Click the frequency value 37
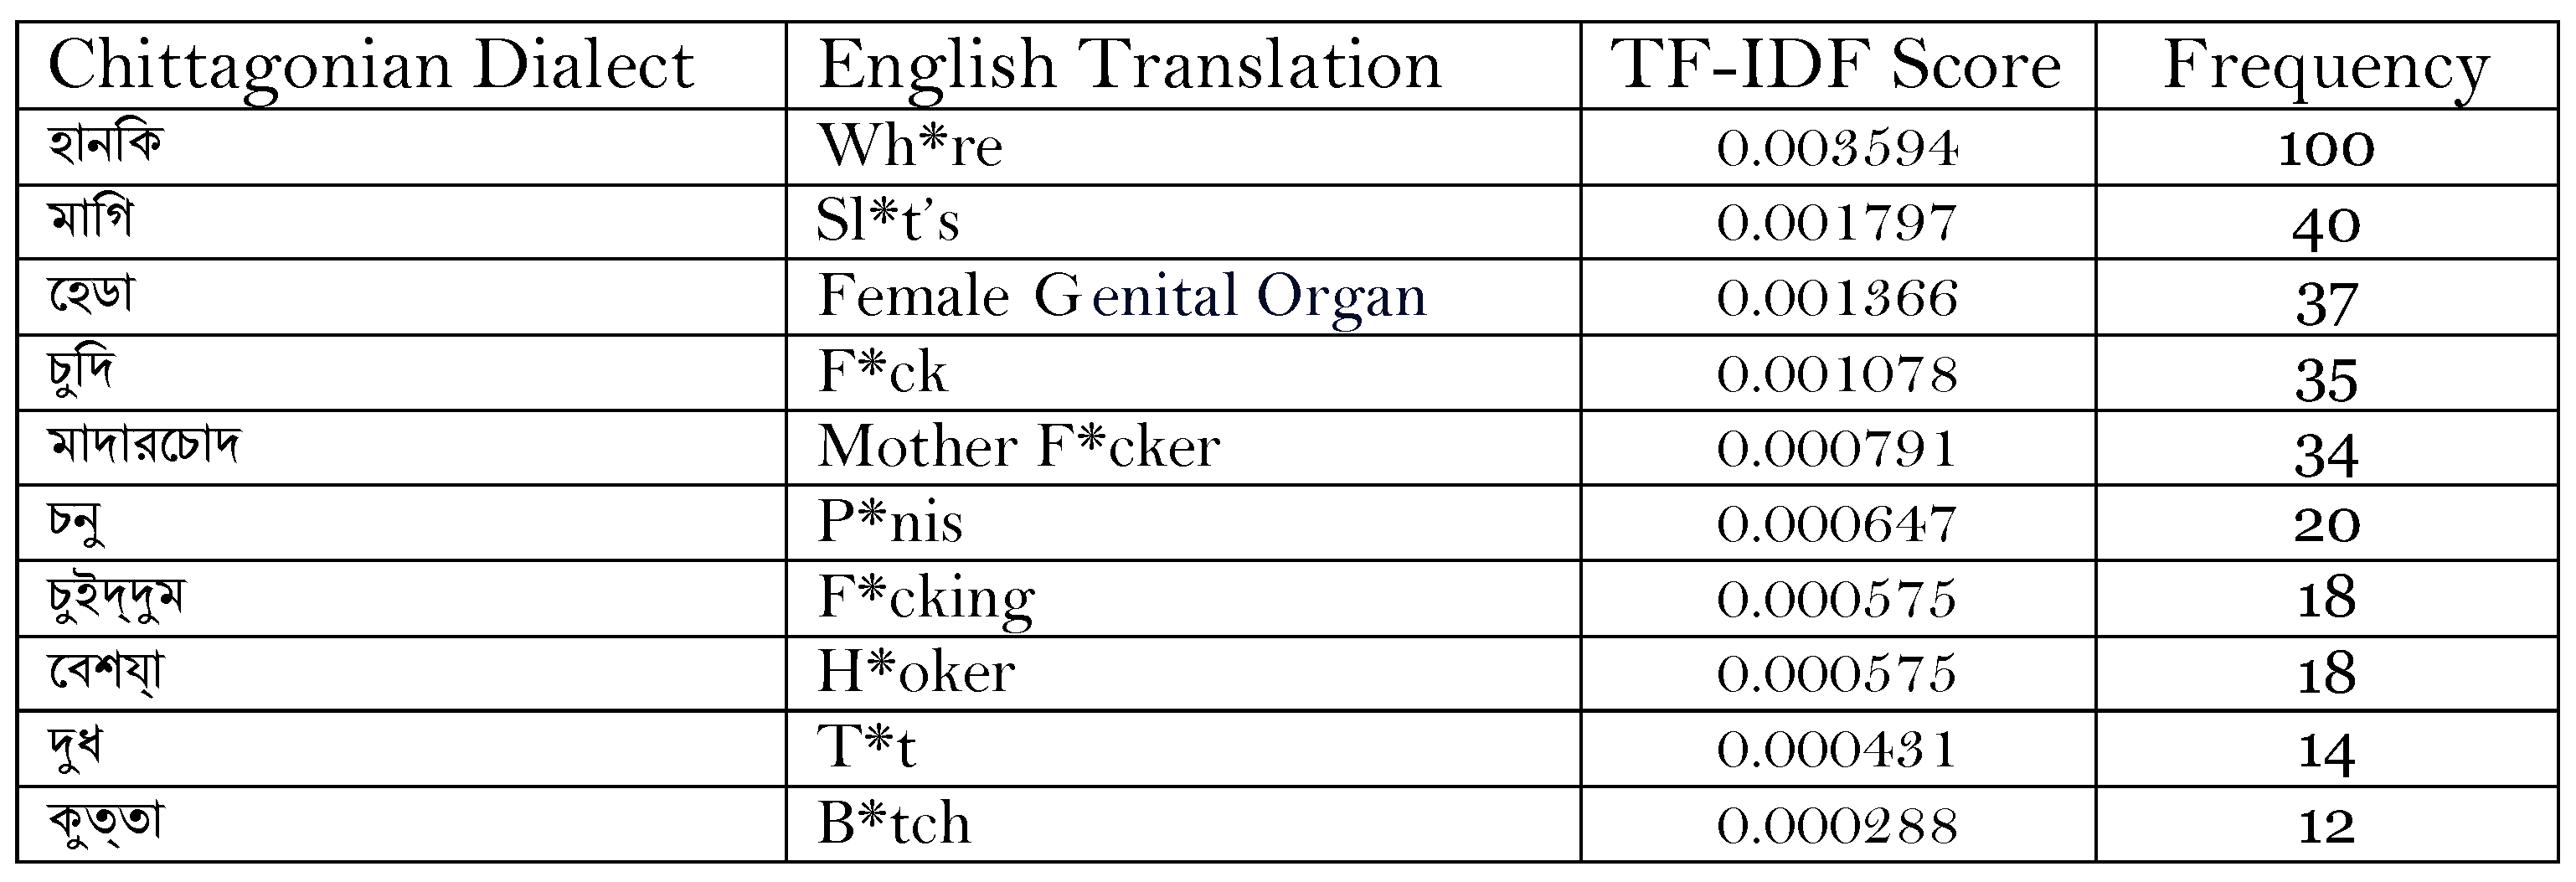The height and width of the screenshot is (882, 2576). (2326, 301)
